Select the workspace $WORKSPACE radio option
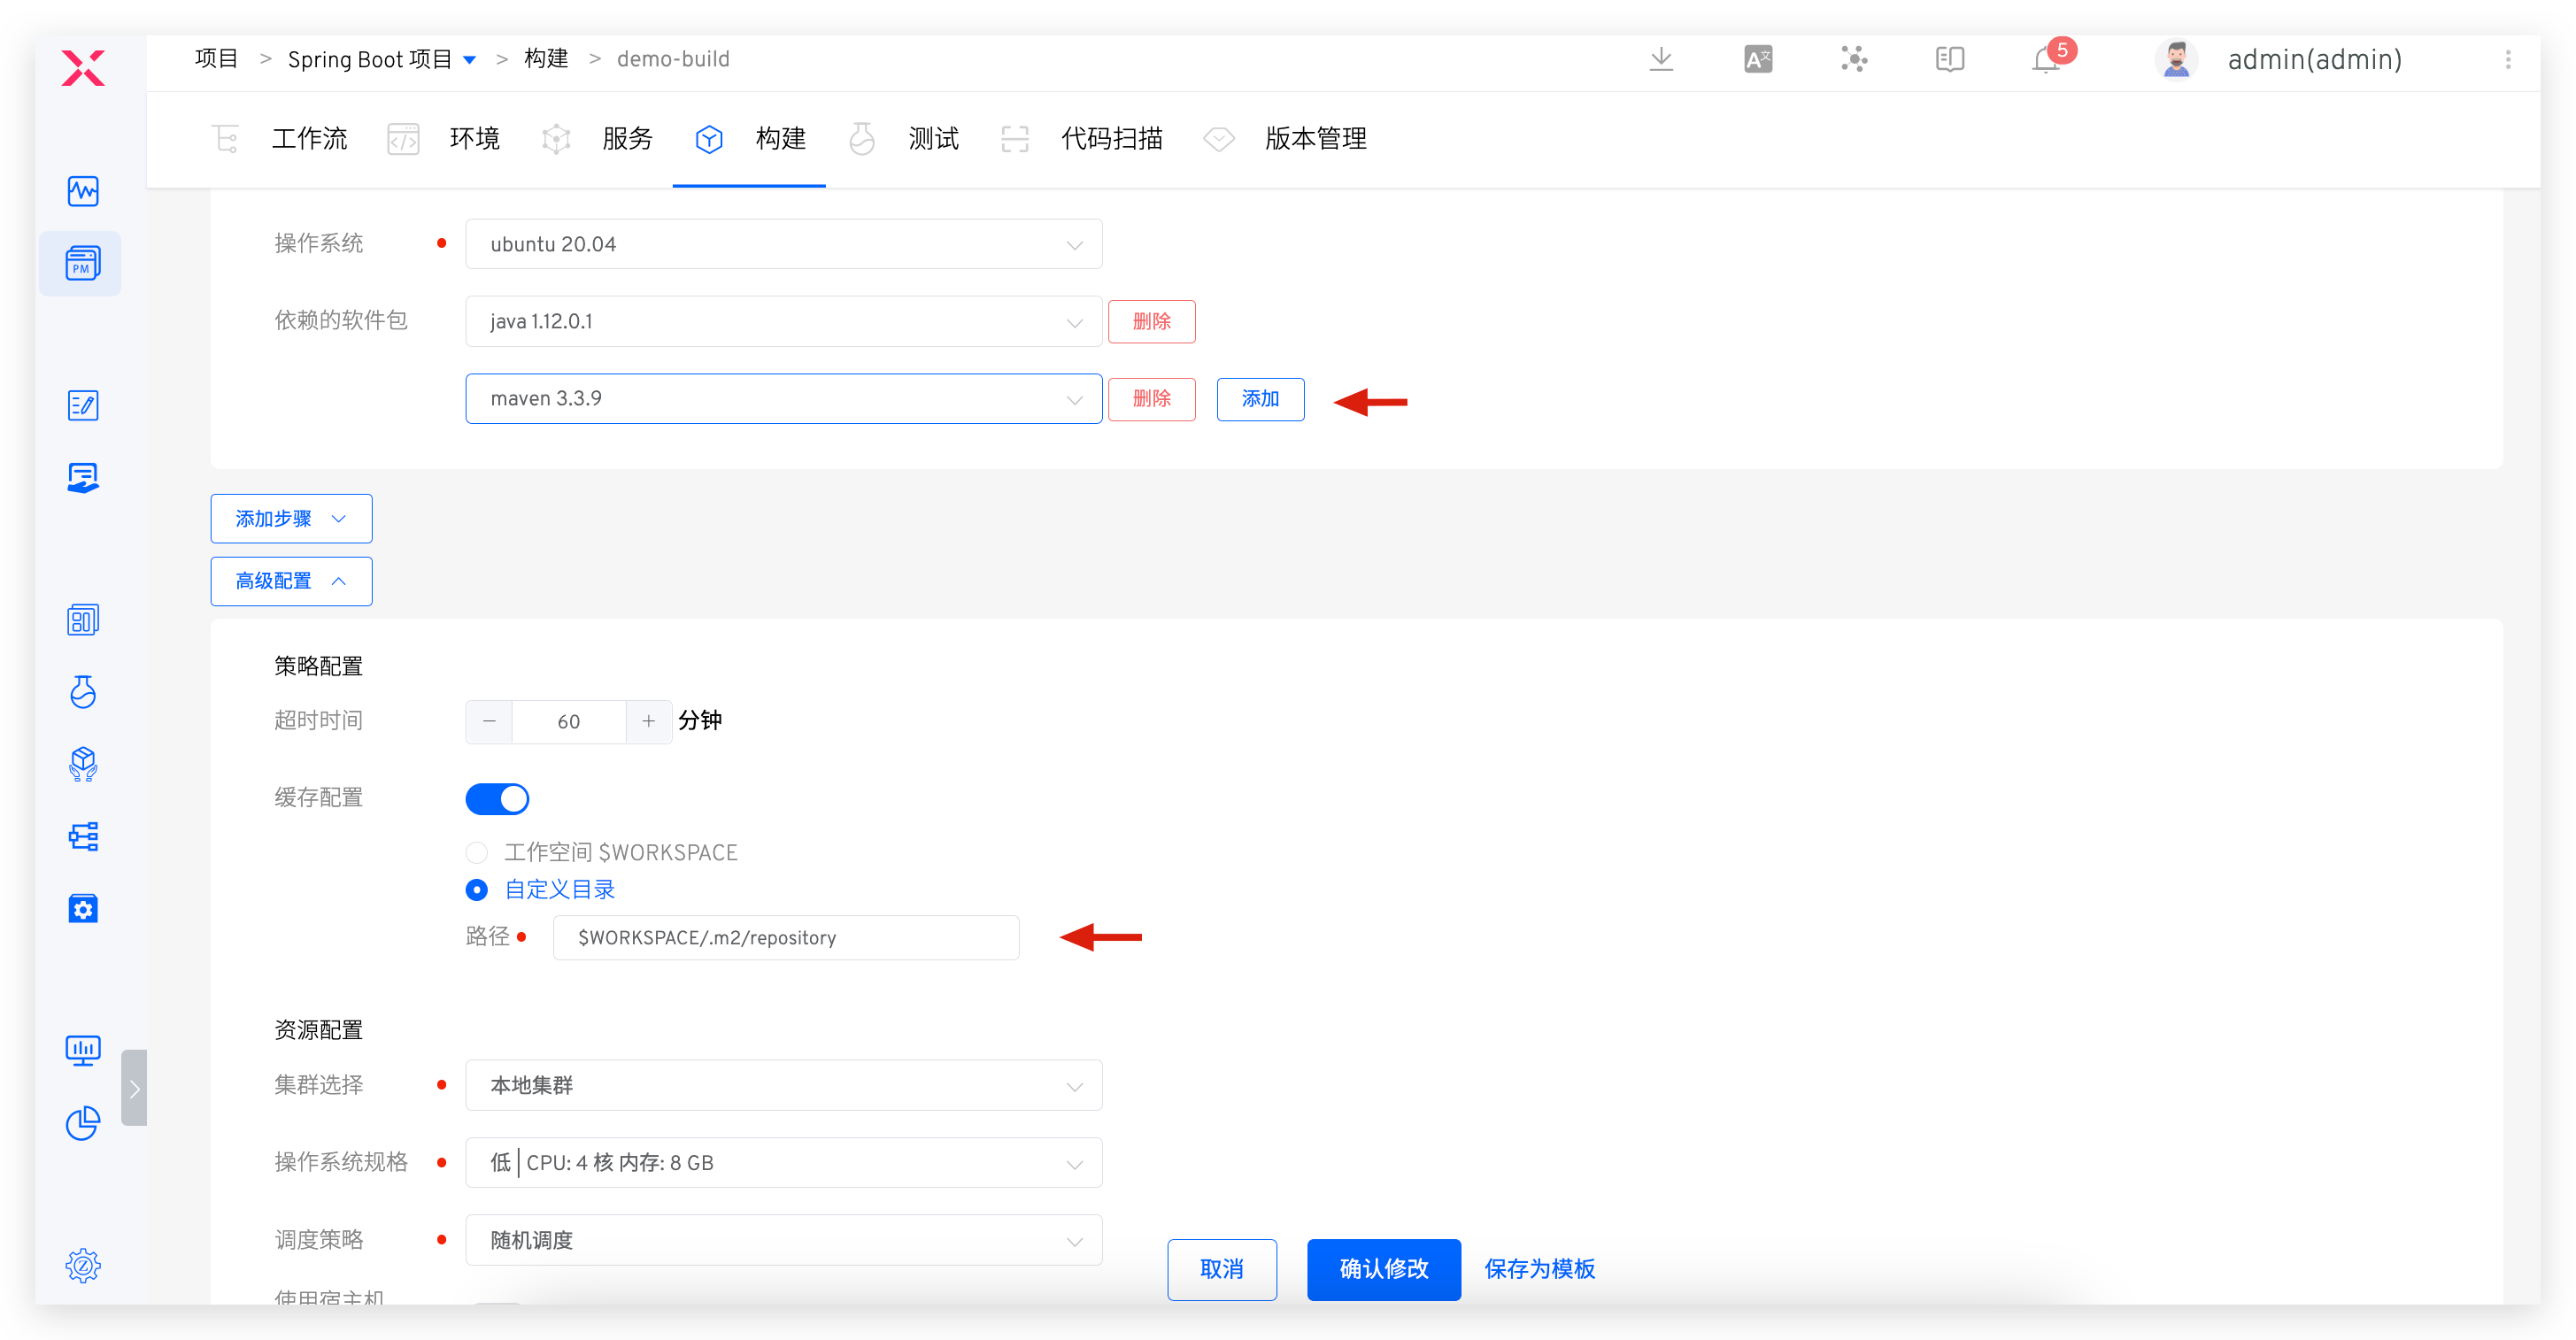 click(477, 852)
